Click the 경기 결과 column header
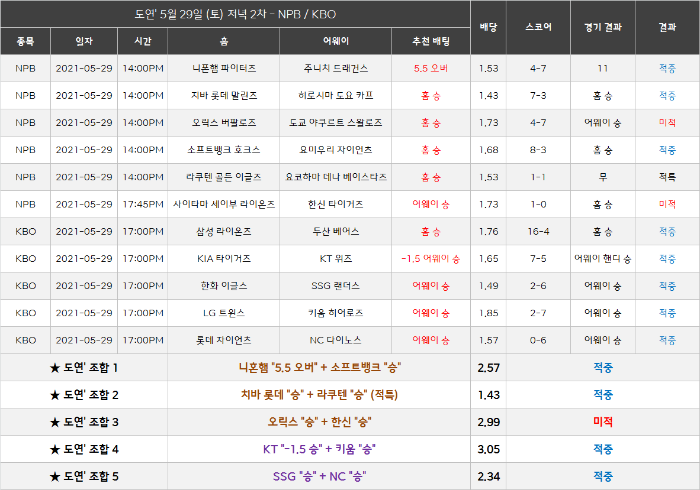700x490 pixels. click(x=603, y=27)
